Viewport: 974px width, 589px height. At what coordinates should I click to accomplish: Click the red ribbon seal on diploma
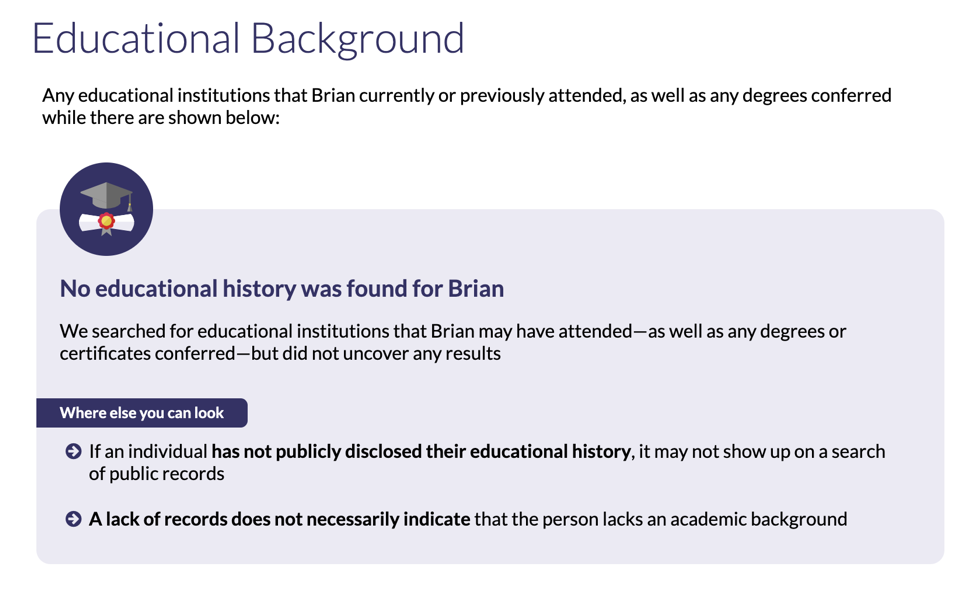coord(107,222)
